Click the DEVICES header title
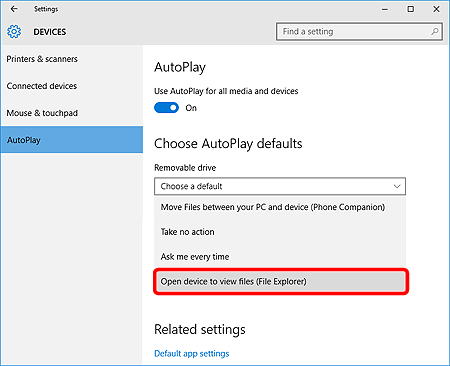 pos(50,32)
